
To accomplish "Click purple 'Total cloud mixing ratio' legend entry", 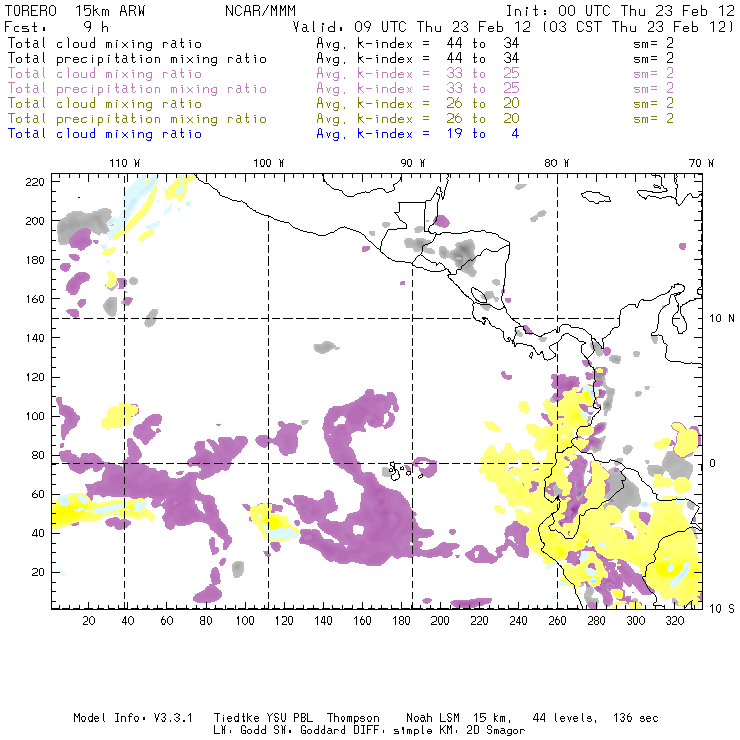I will coord(105,74).
